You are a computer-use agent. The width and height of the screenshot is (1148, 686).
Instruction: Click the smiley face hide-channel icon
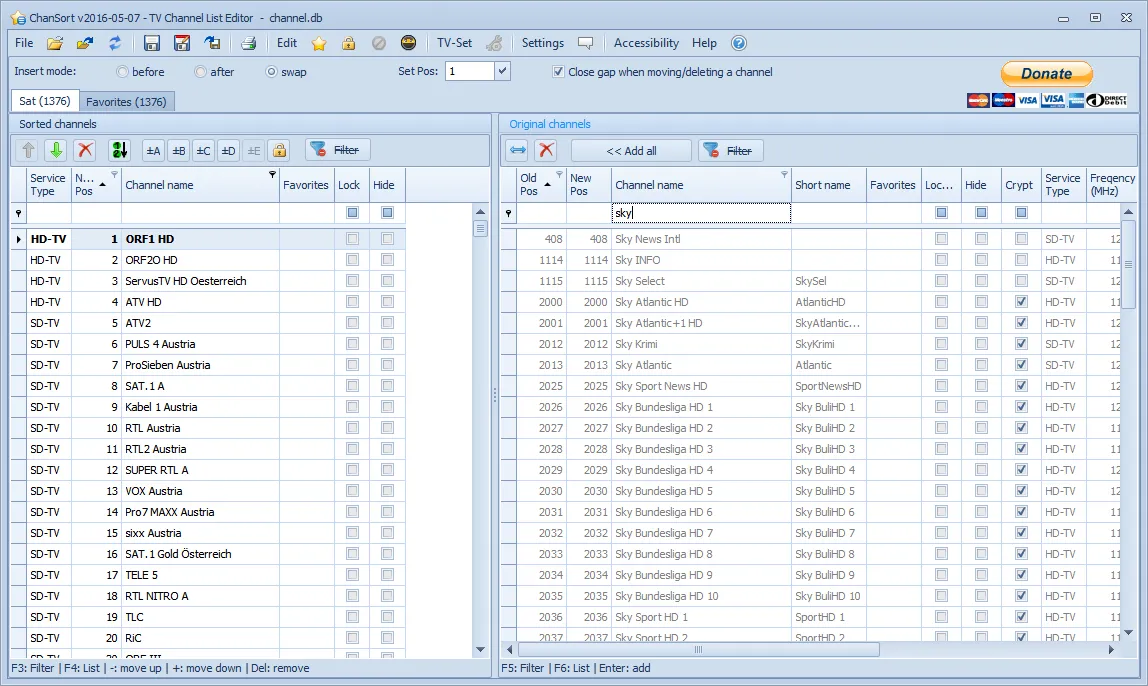click(x=409, y=43)
